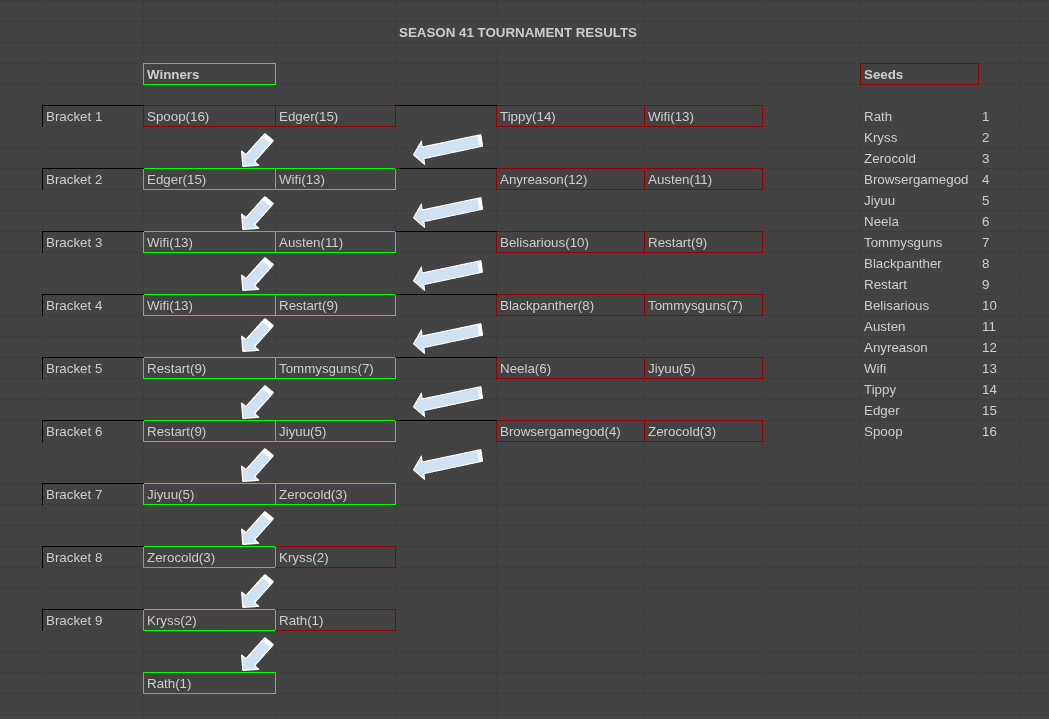Select the Tommysguns(7) cell in Bracket 5 row
Image resolution: width=1049 pixels, height=719 pixels.
click(x=335, y=368)
